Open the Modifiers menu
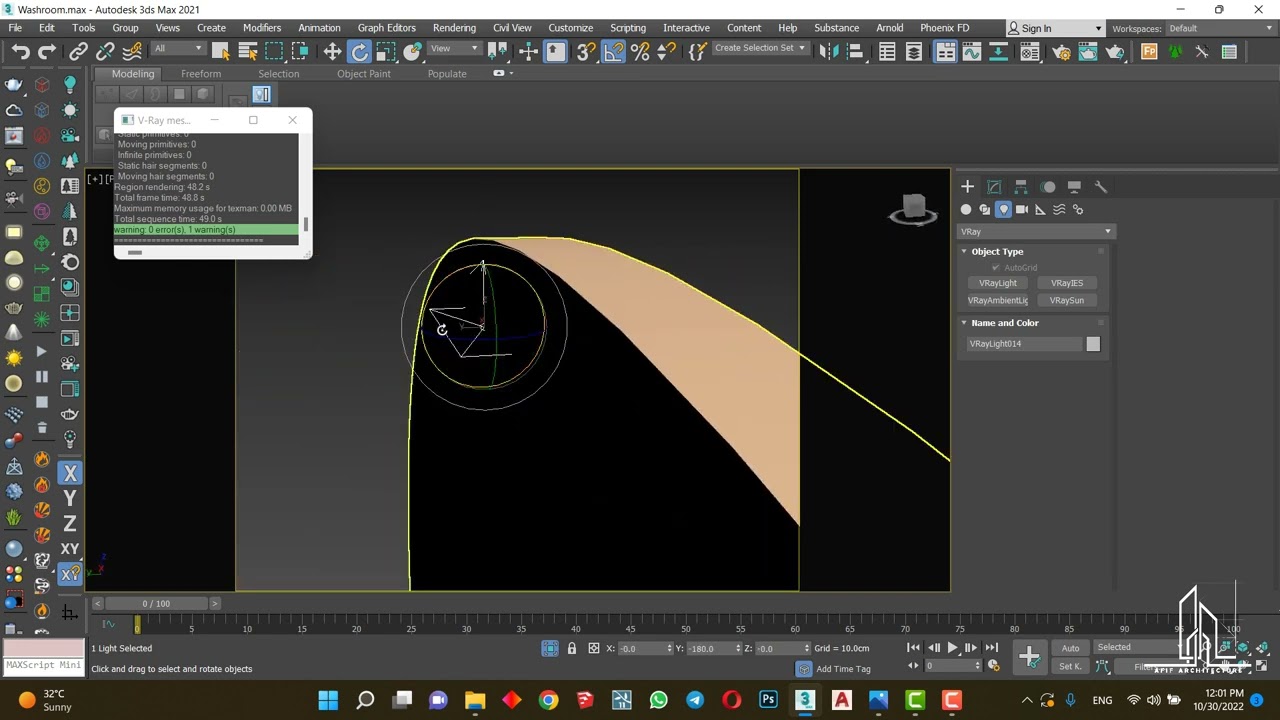Image resolution: width=1280 pixels, height=720 pixels. (262, 28)
